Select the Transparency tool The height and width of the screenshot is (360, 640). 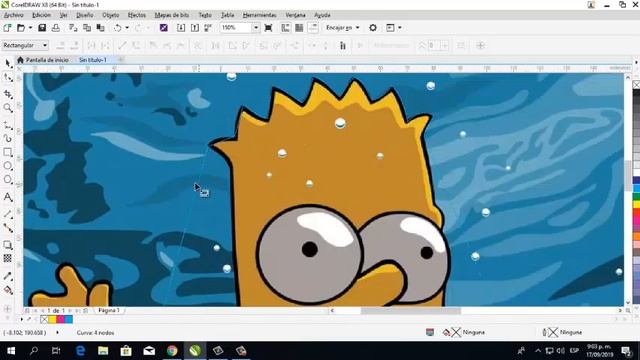8,258
